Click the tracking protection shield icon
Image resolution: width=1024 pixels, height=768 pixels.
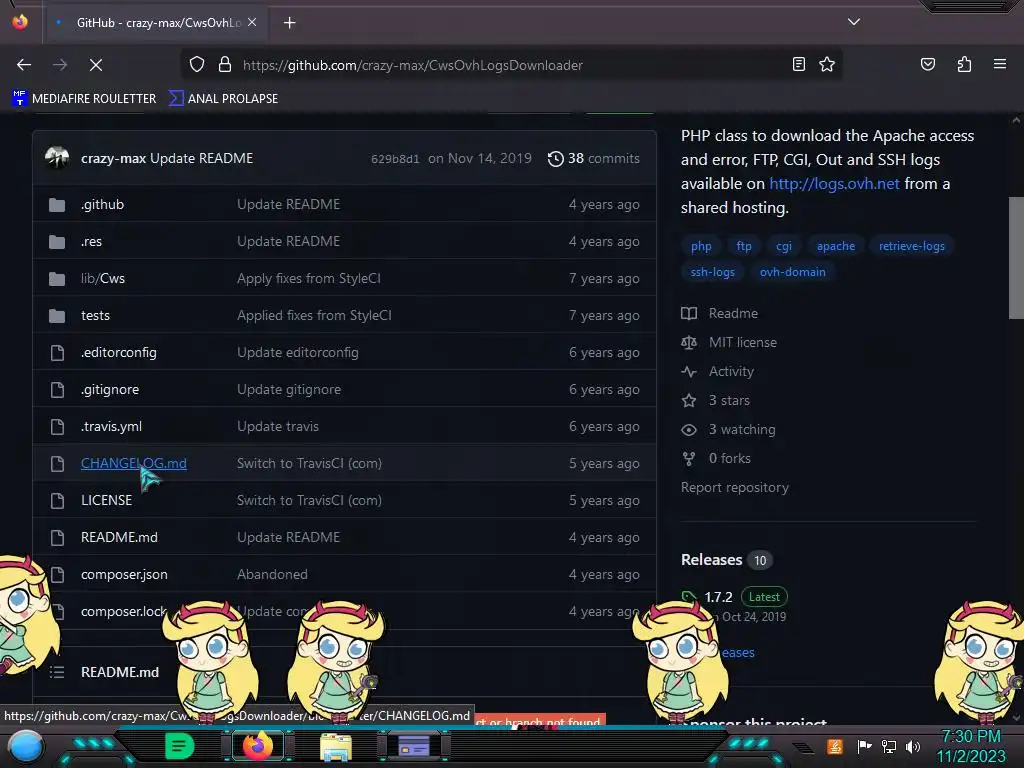coord(197,64)
